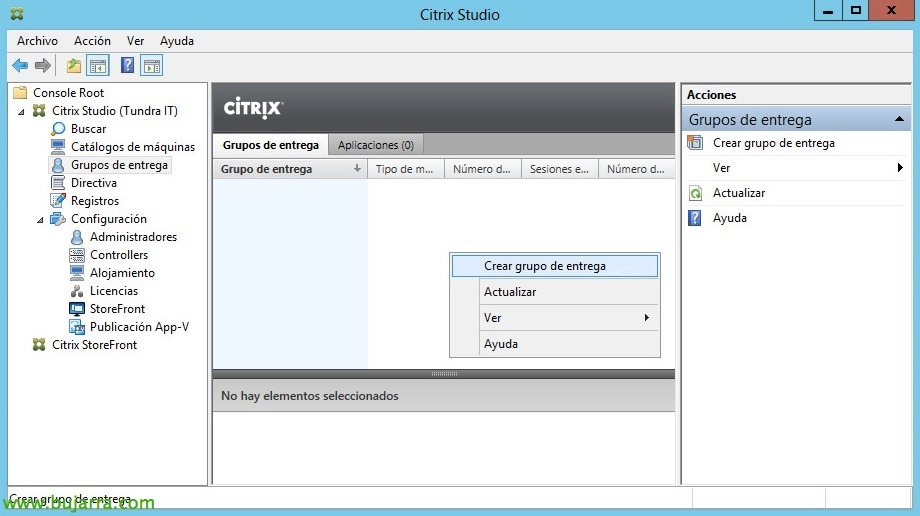
Task: Click Ayuda text in Acciones pane
Action: click(729, 218)
